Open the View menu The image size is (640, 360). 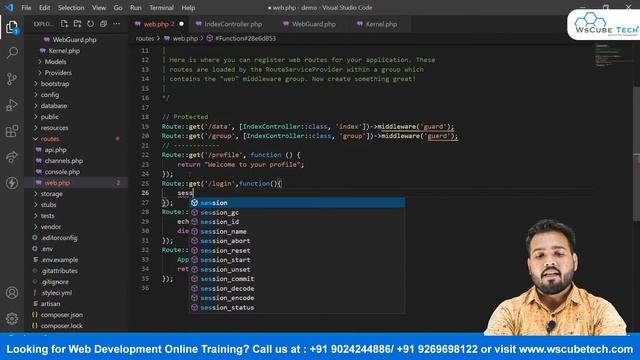(99, 8)
